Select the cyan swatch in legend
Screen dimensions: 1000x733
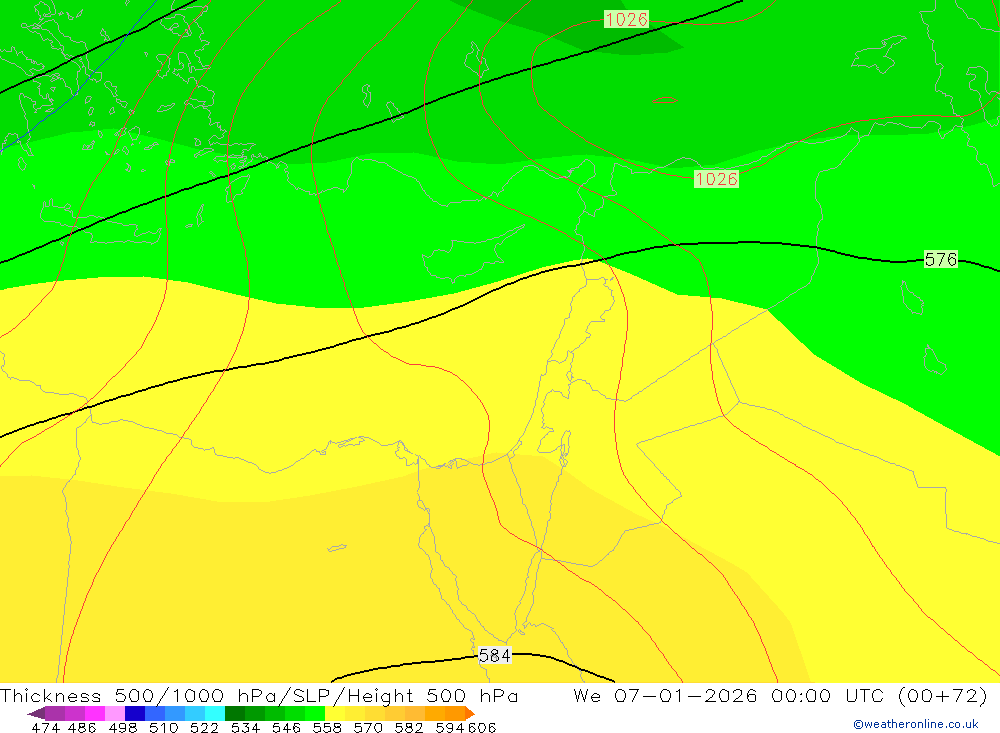pos(215,713)
